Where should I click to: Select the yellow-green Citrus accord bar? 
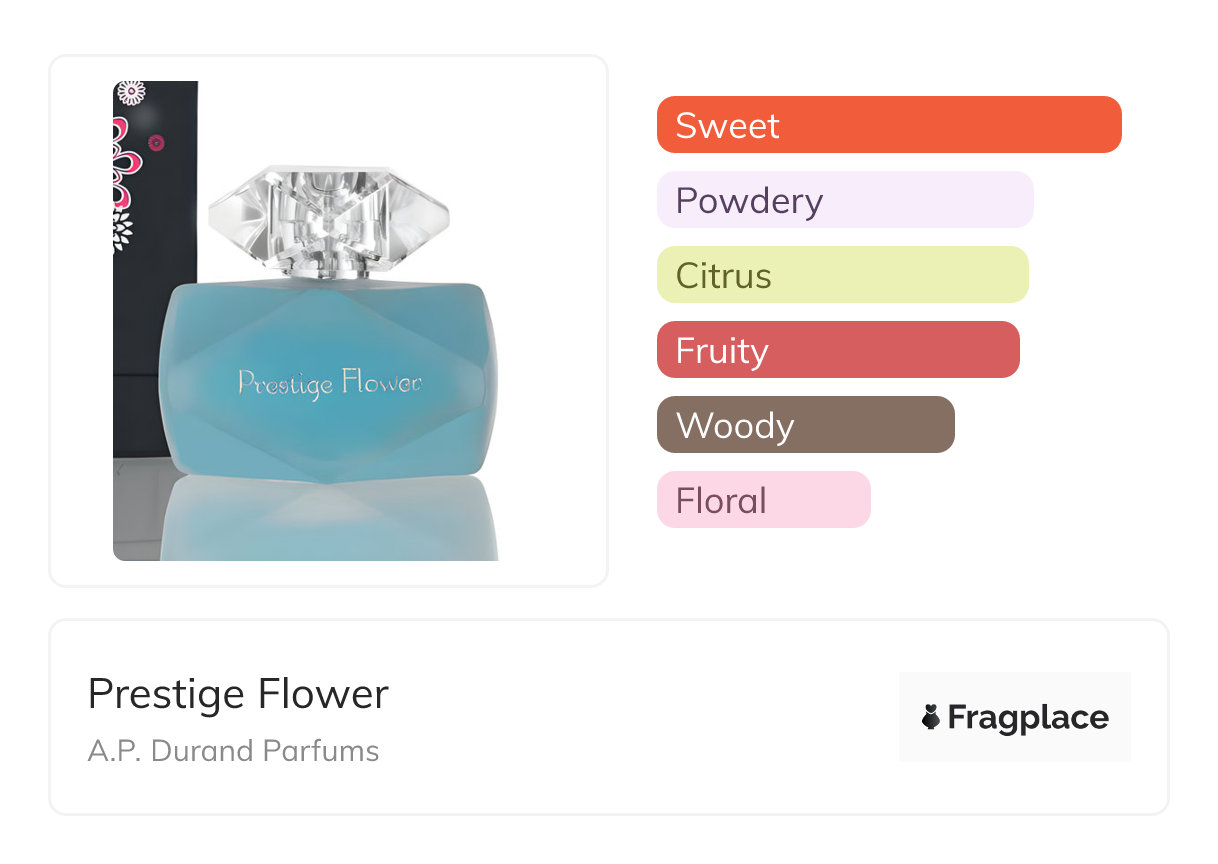(x=843, y=275)
